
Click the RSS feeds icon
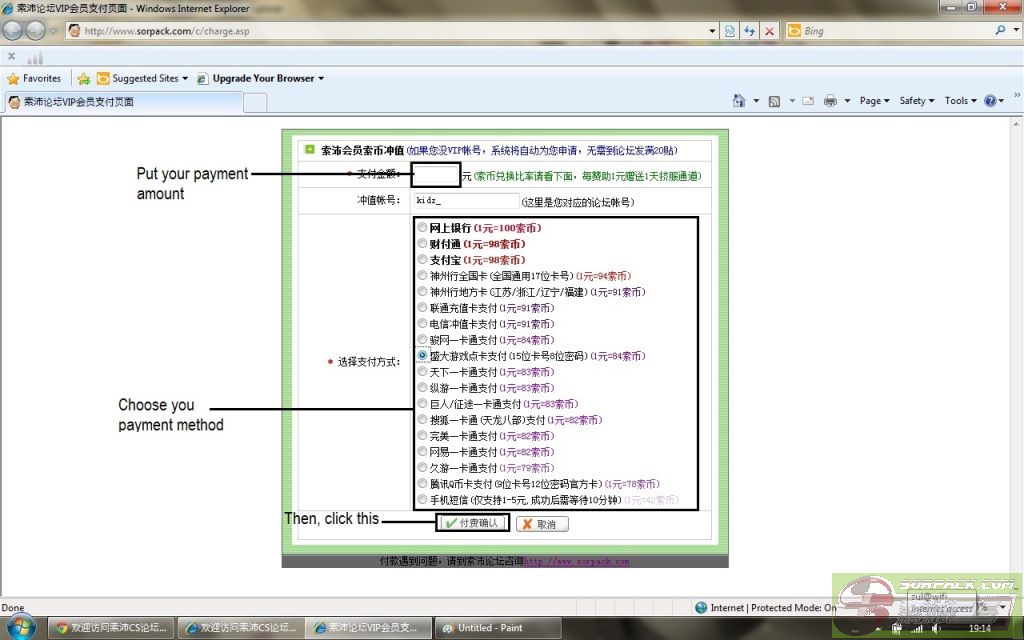coord(775,101)
